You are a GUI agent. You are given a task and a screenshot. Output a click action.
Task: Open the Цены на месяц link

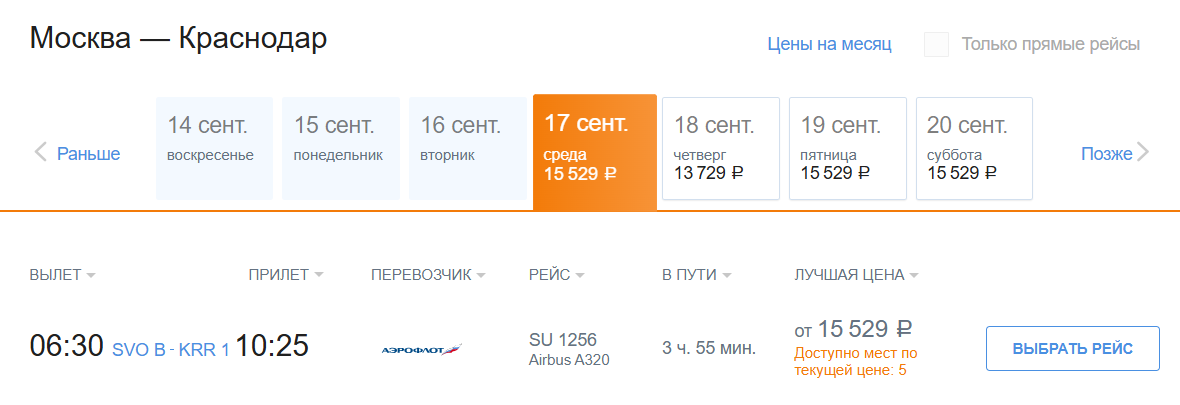(829, 44)
